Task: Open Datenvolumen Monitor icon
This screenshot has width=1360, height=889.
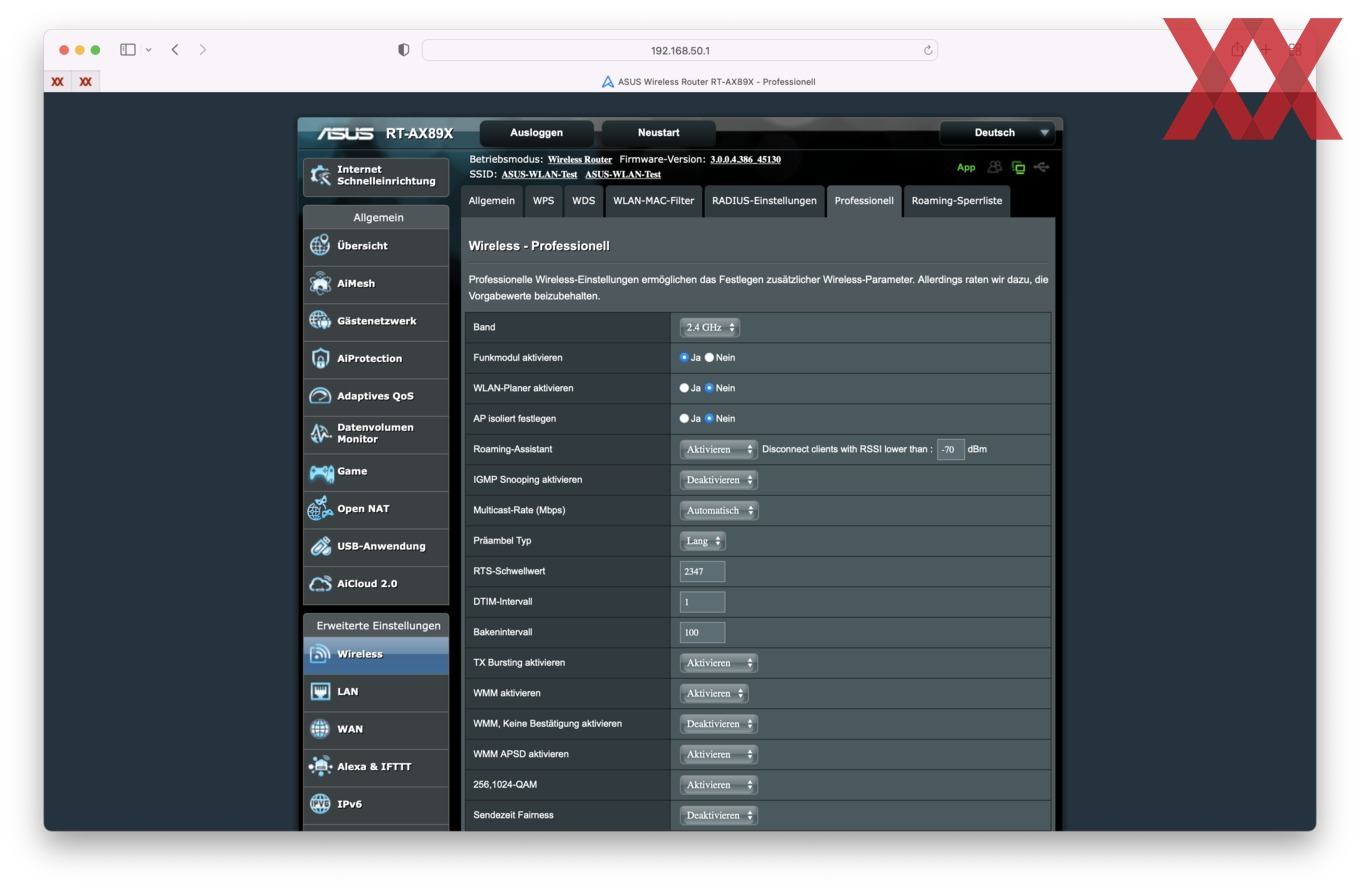Action: pyautogui.click(x=320, y=433)
